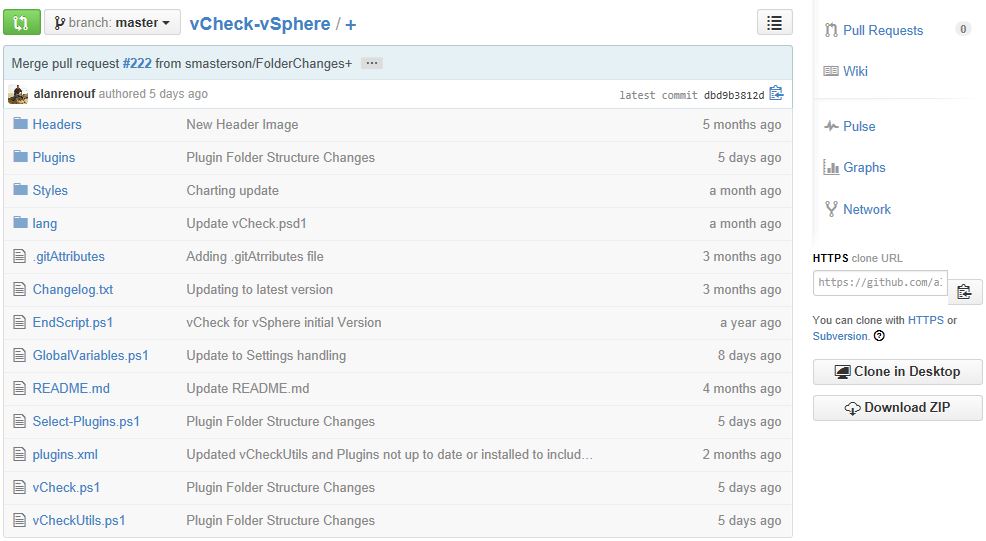Open the .gitAttributes file
The height and width of the screenshot is (541, 986).
[x=69, y=257]
